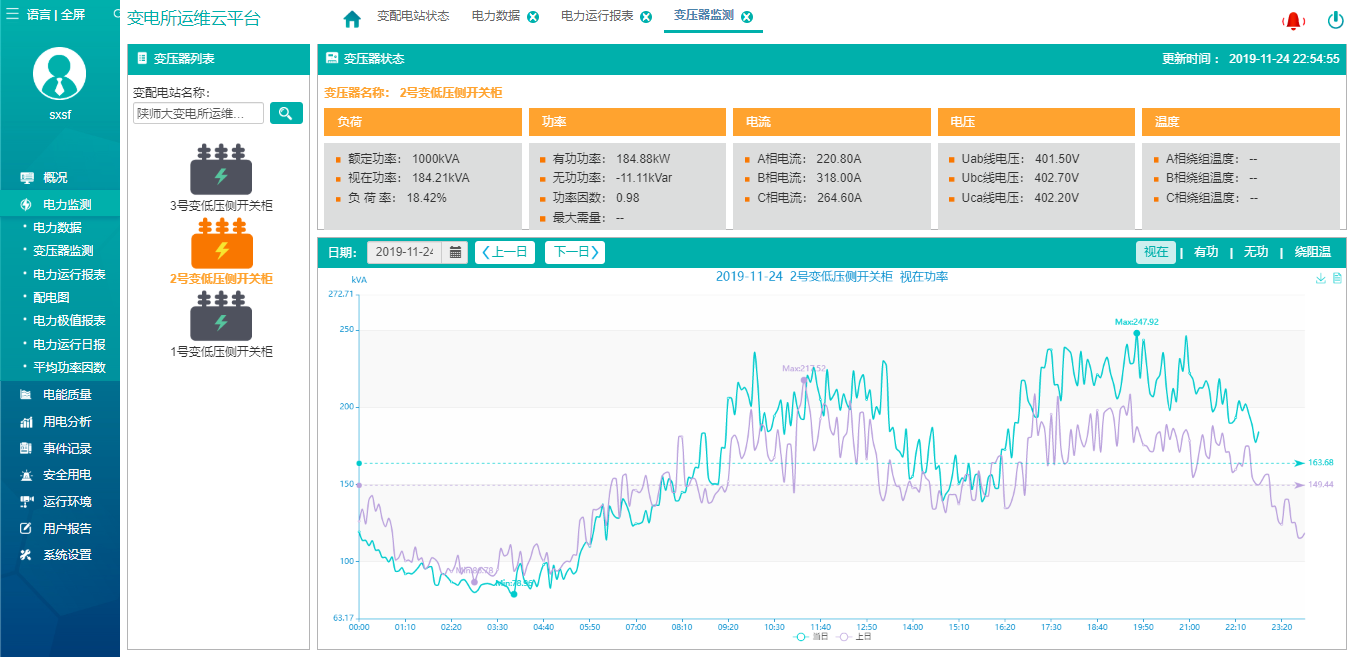This screenshot has width=1360, height=657.
Task: Expand the 电能质量 sidebar menu
Action: tap(67, 395)
